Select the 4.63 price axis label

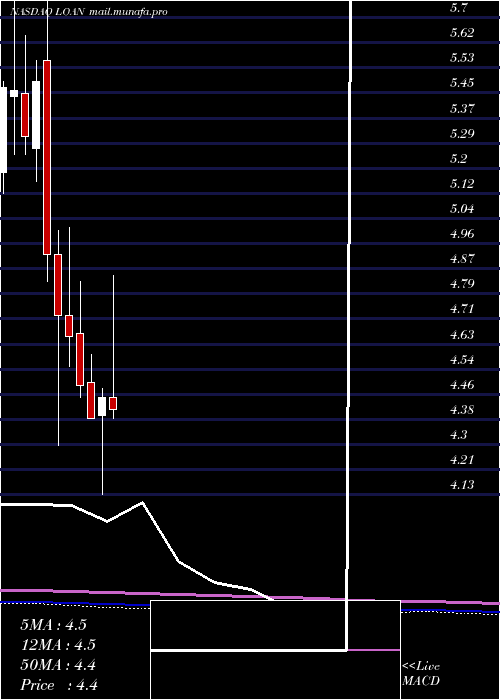coord(462,334)
